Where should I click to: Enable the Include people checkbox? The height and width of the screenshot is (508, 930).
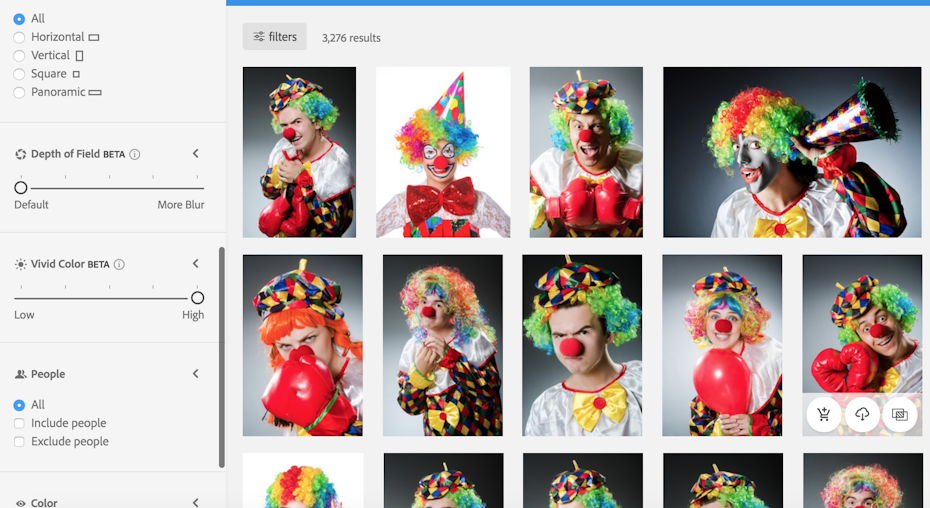point(19,423)
